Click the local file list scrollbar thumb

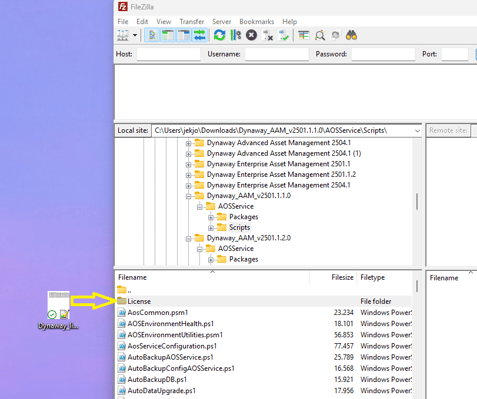tap(417, 286)
